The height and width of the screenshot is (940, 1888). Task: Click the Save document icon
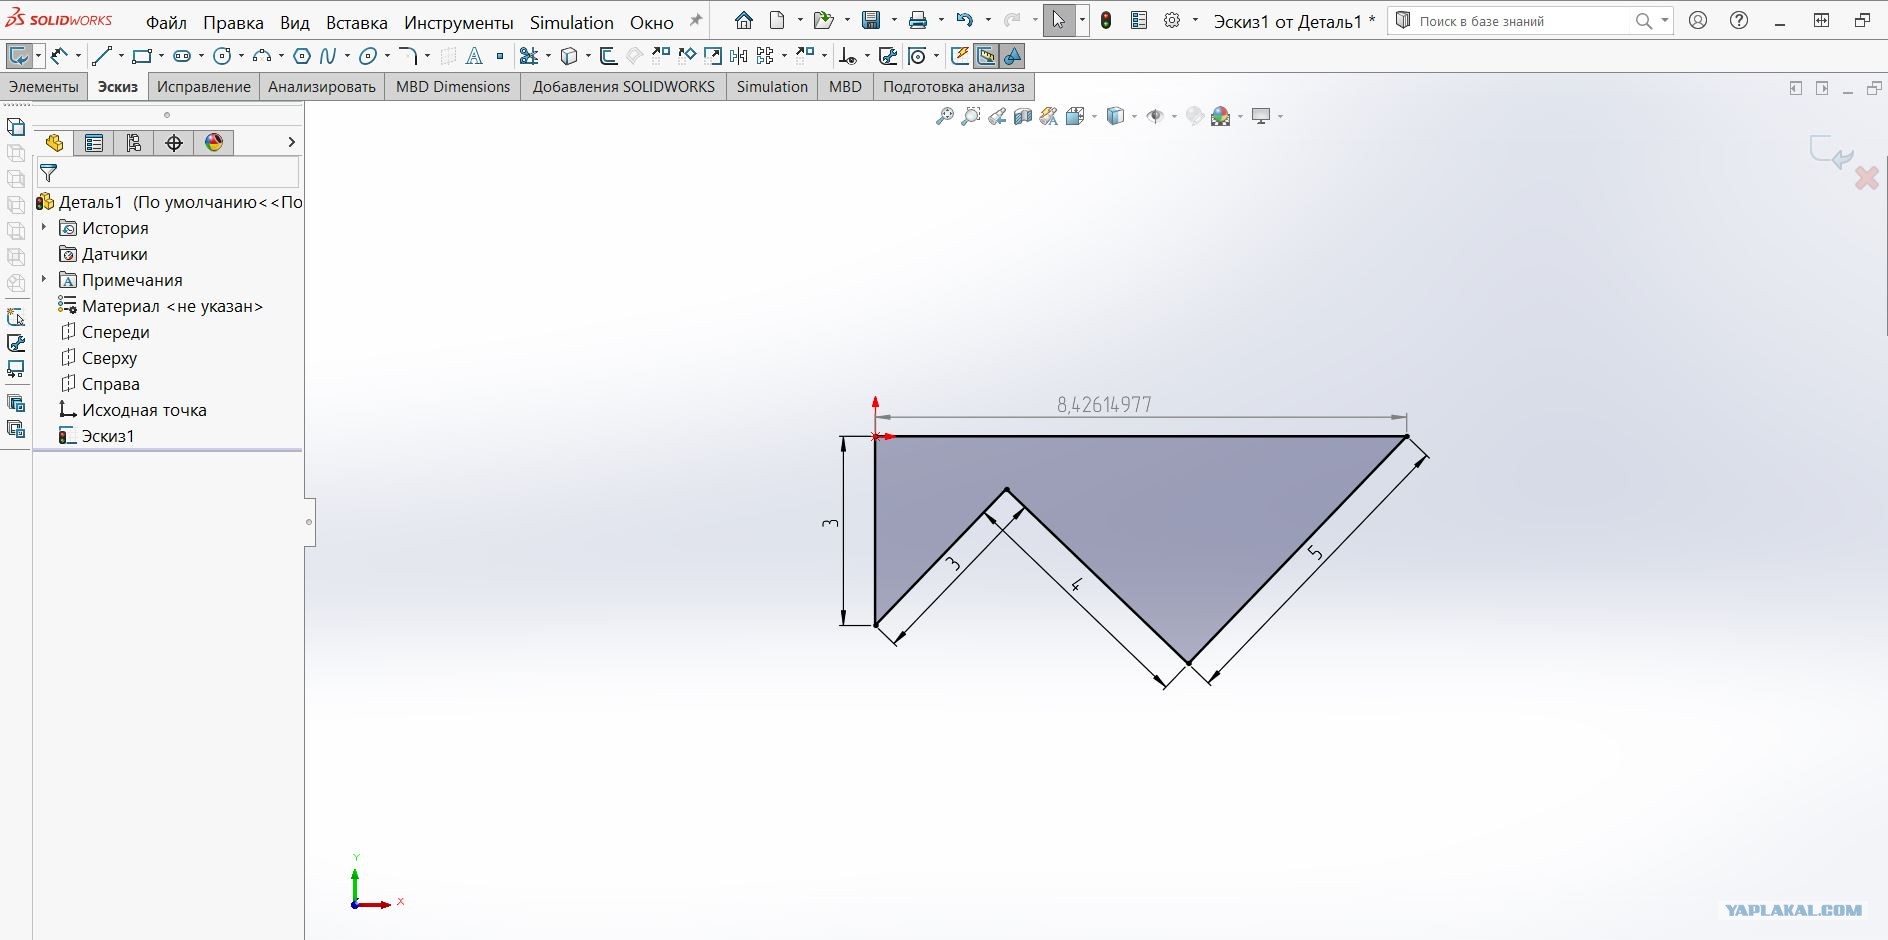pos(871,20)
